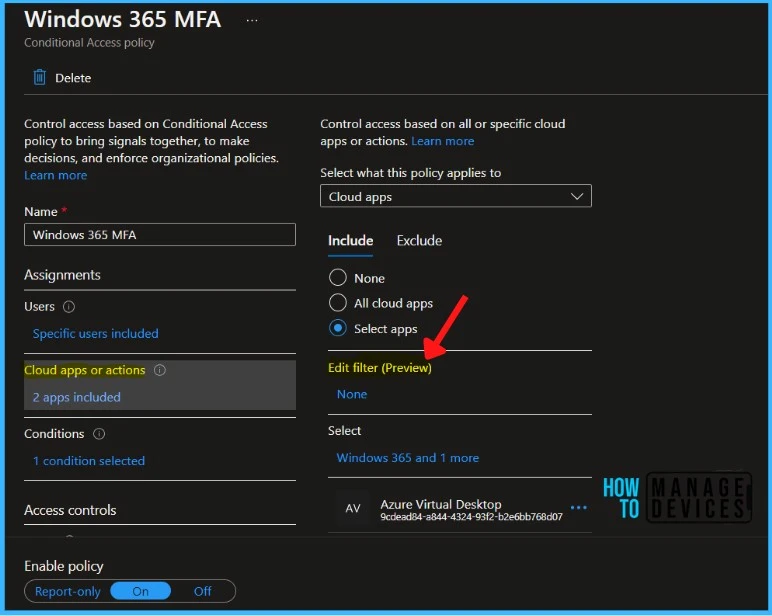Turn Enable policy Off
The image size is (772, 616).
(x=202, y=591)
